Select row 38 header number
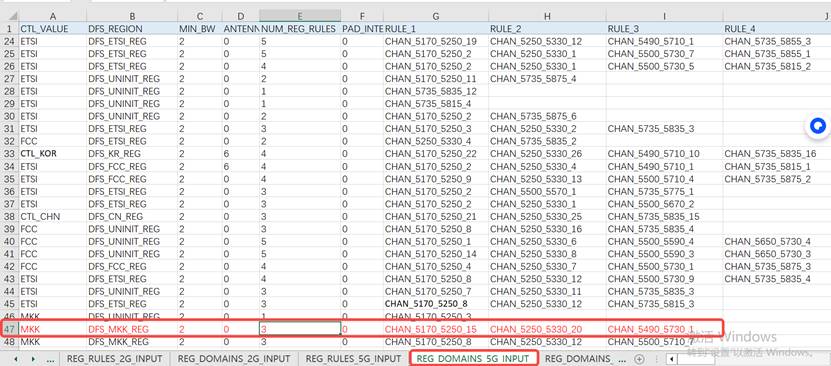The height and width of the screenshot is (366, 831). [9, 216]
